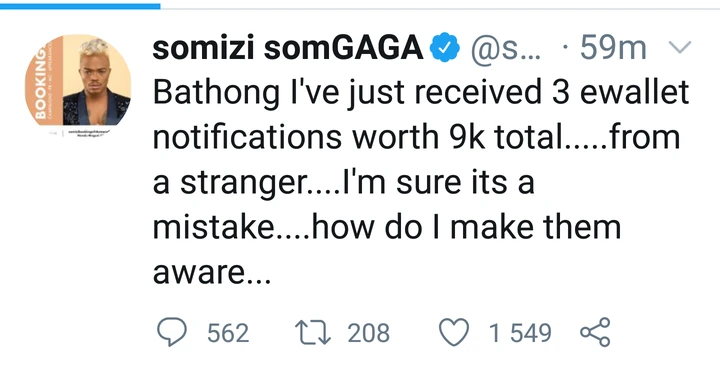
Task: Retweet using the retweet arrows icon
Action: click(313, 332)
